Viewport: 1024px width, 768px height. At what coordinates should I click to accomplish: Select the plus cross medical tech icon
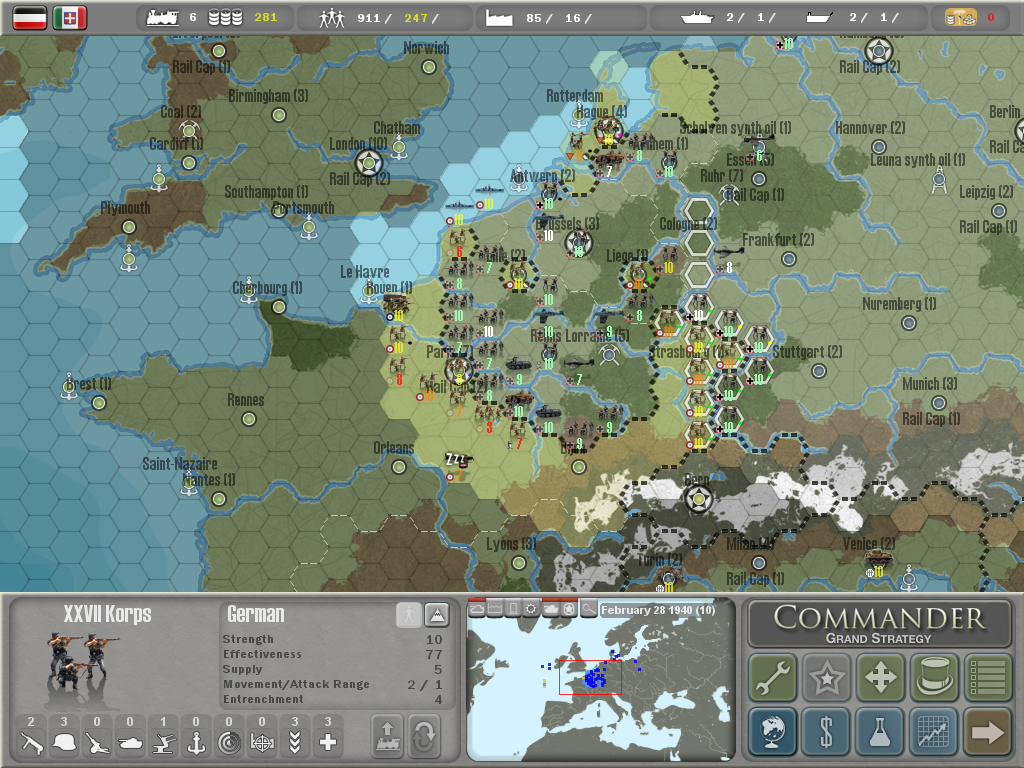click(x=328, y=743)
